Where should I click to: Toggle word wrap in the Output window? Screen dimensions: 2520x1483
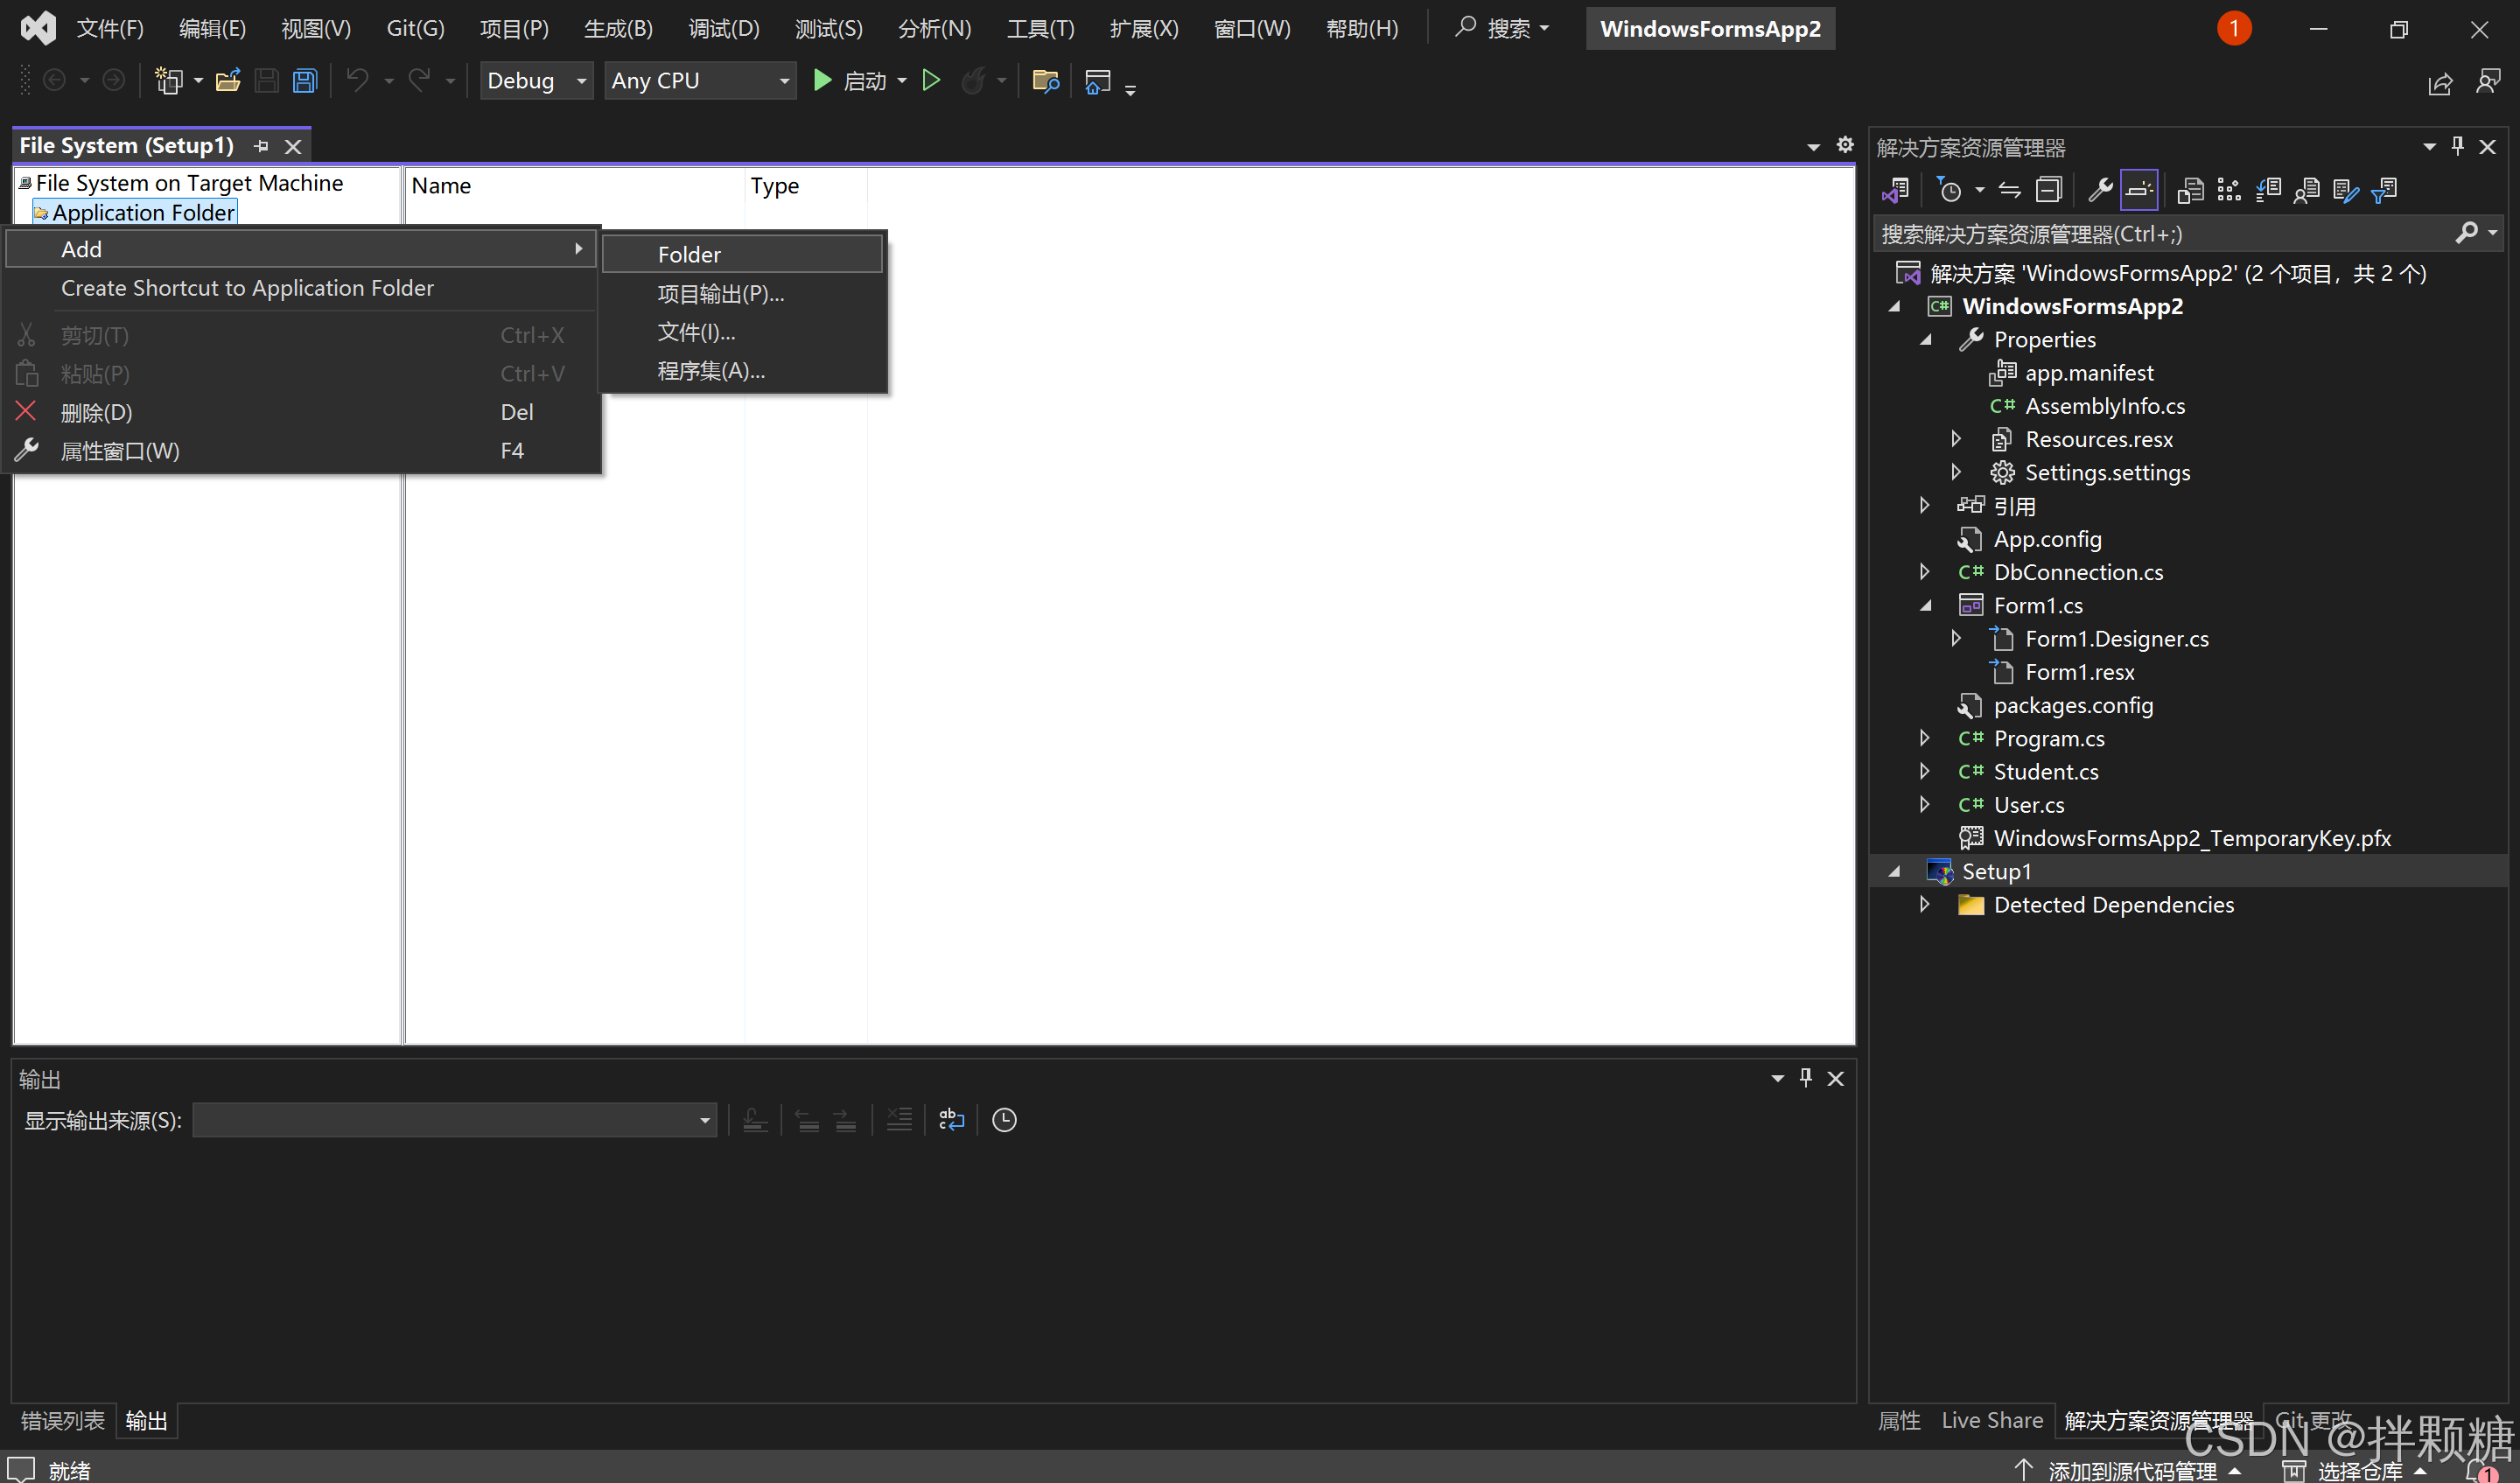click(951, 1120)
